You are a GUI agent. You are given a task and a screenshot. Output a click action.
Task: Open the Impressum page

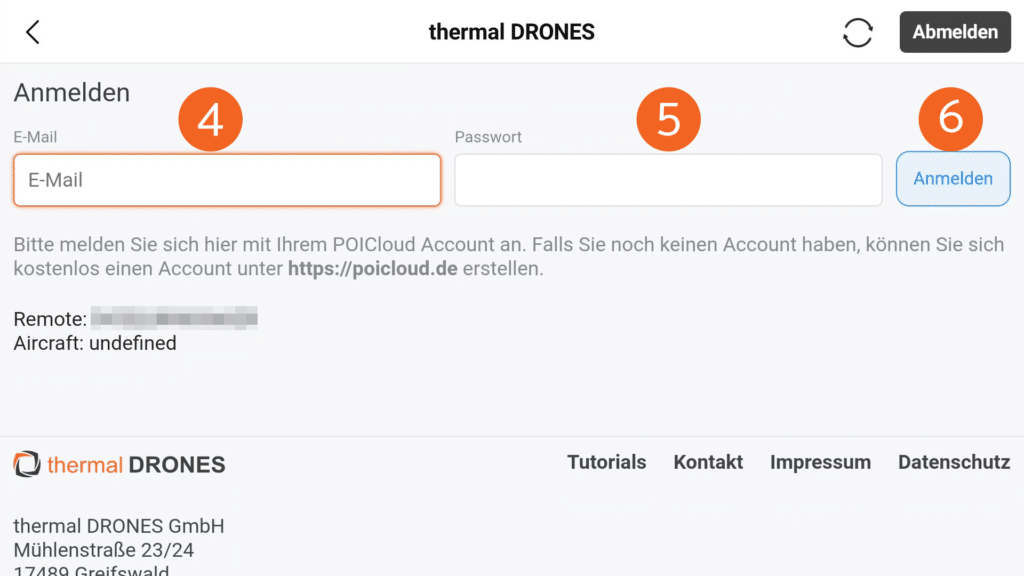point(820,462)
